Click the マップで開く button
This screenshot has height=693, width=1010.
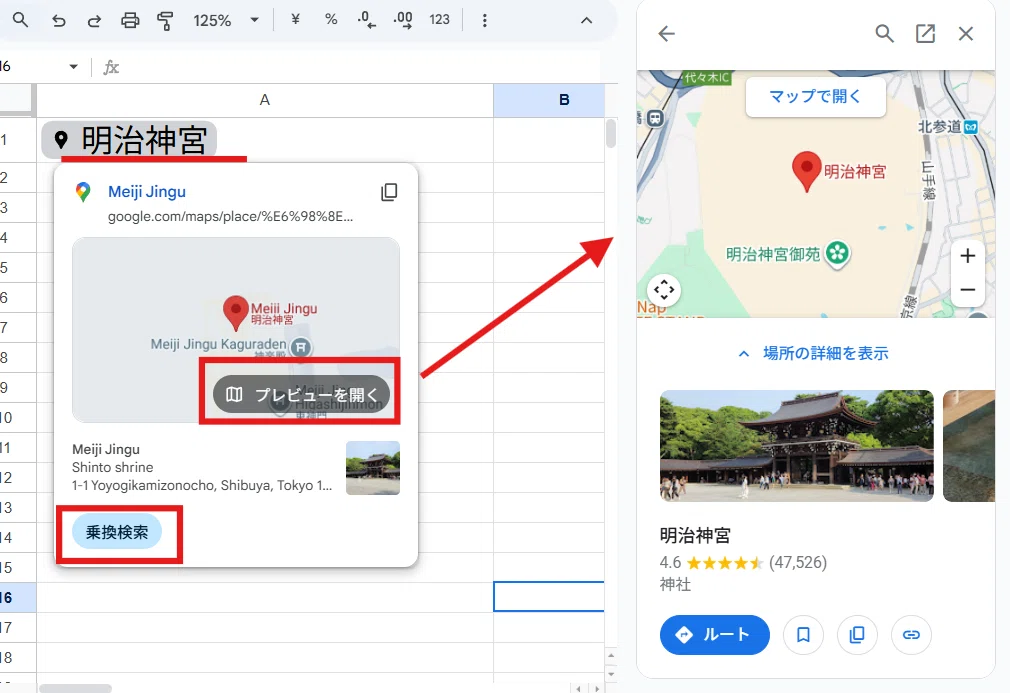pos(815,97)
